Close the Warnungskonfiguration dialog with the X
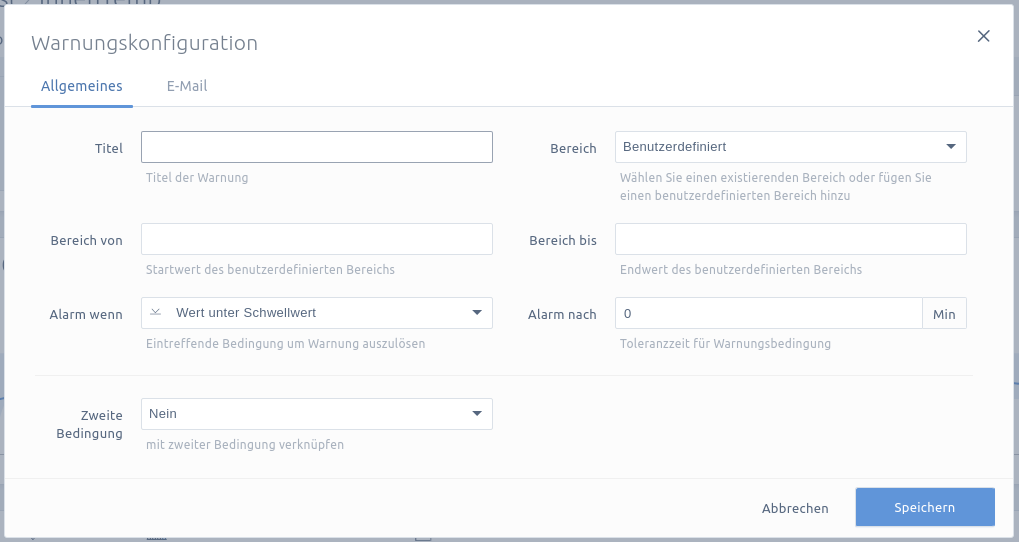Screen dimensions: 1019x542 pos(983,36)
